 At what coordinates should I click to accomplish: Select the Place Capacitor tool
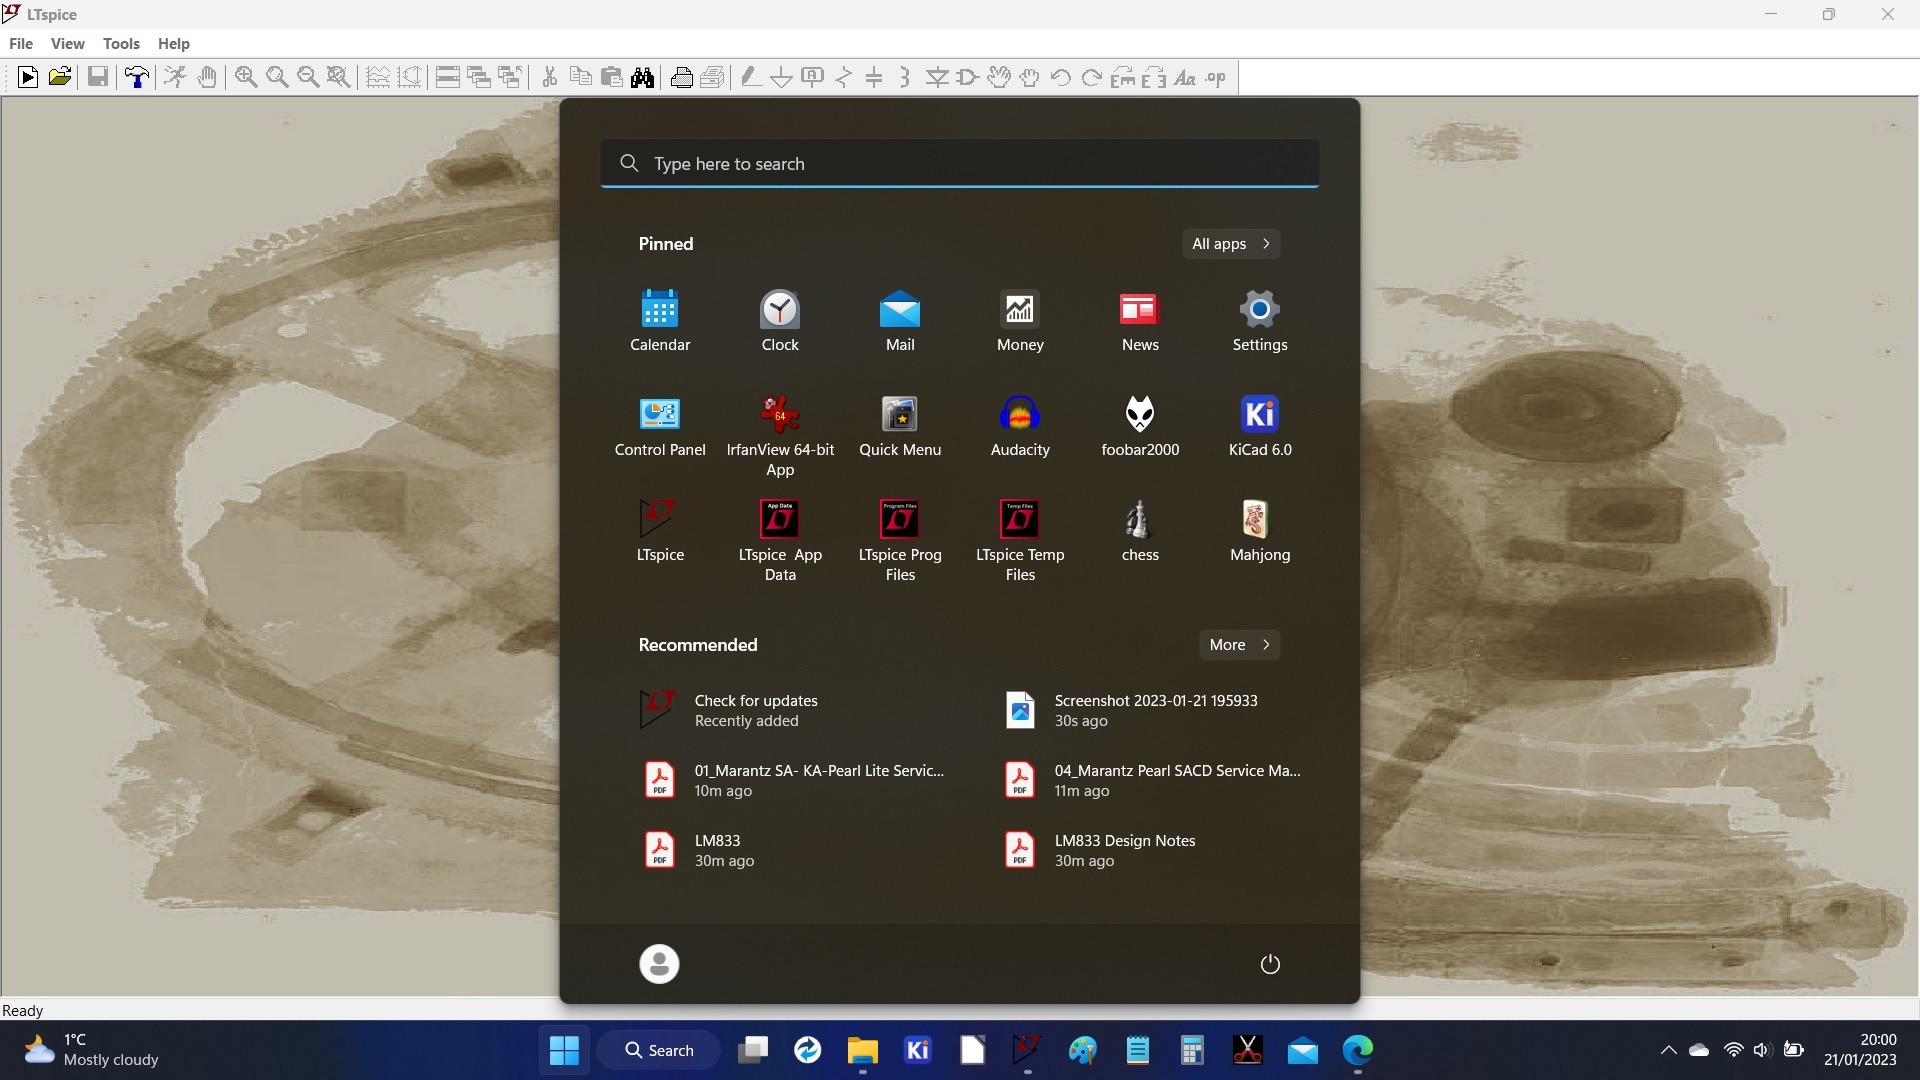(874, 77)
